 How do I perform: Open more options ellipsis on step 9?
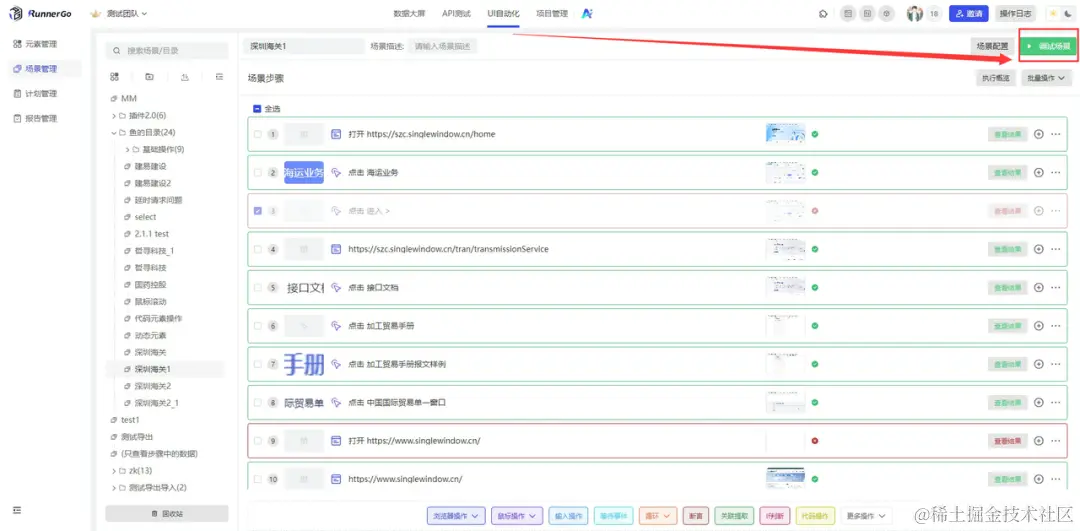click(x=1056, y=441)
